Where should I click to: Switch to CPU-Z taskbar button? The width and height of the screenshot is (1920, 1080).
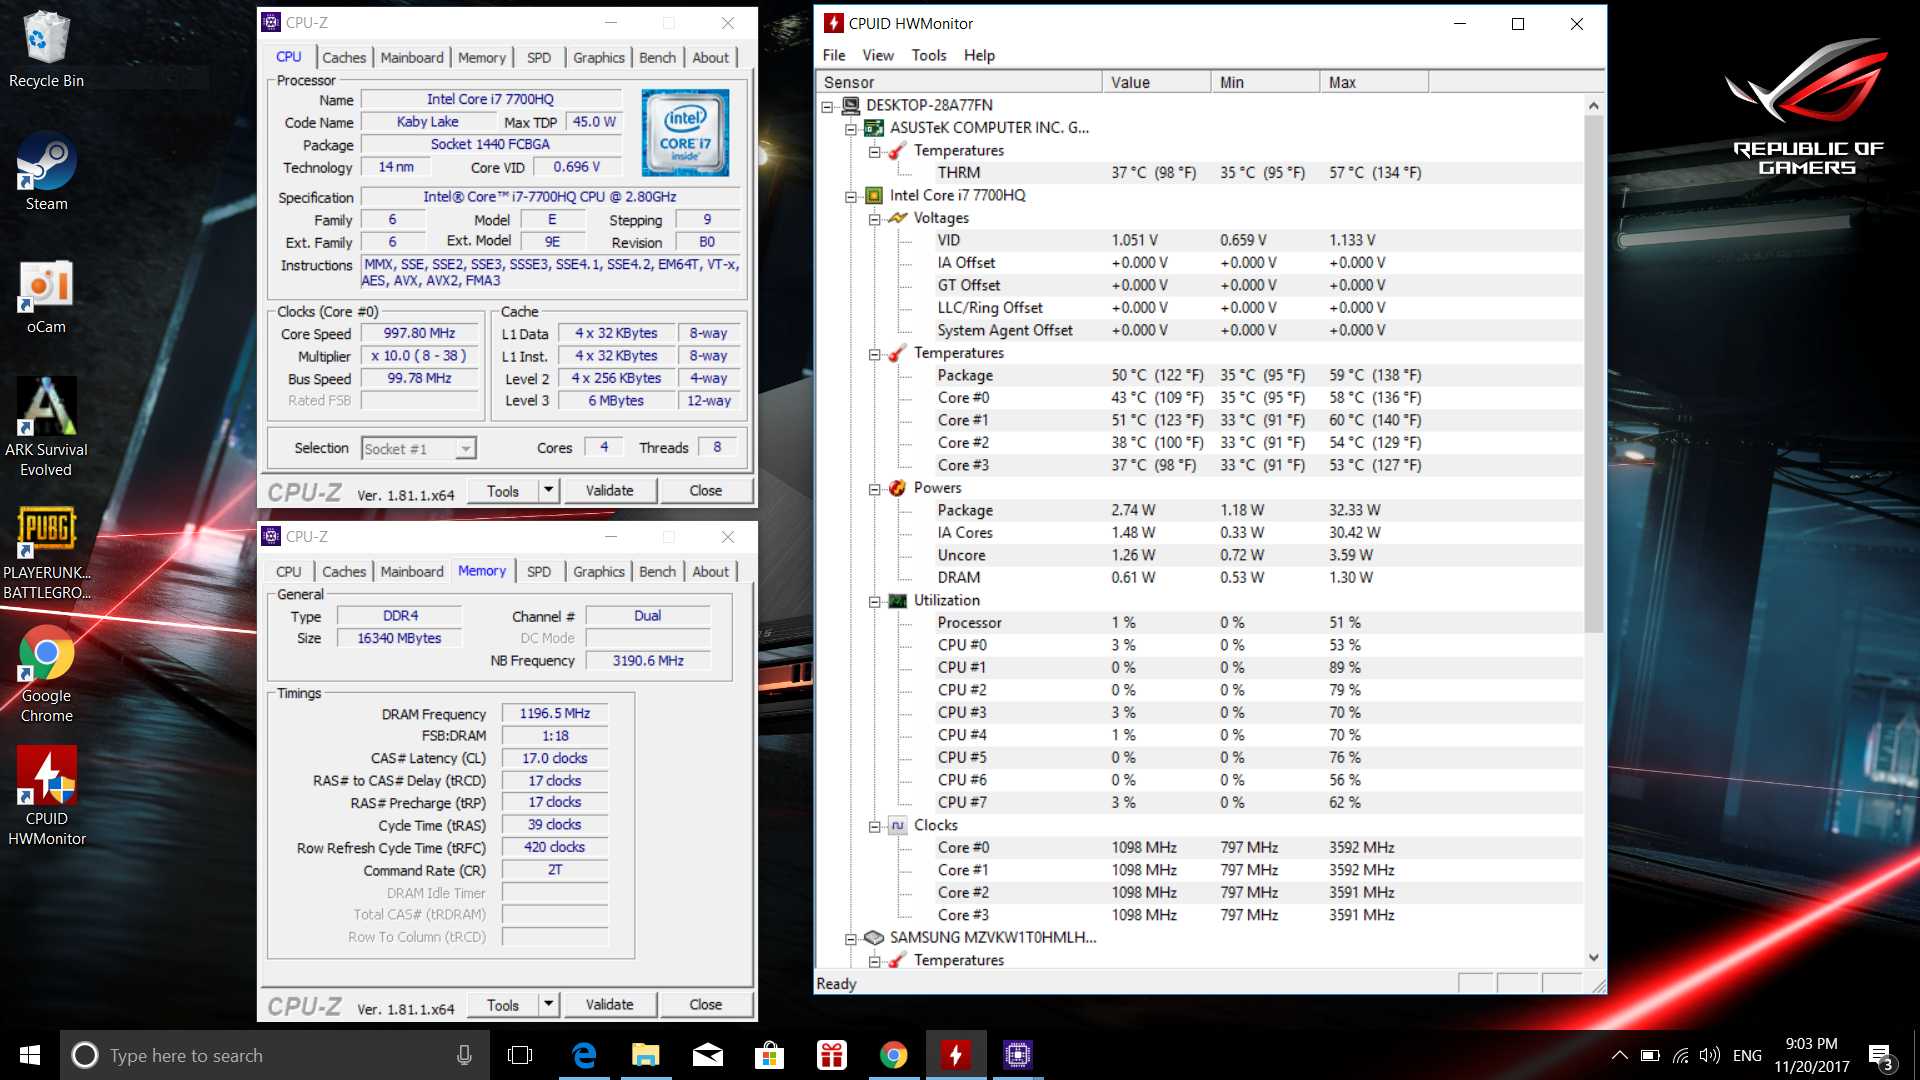point(1018,1055)
